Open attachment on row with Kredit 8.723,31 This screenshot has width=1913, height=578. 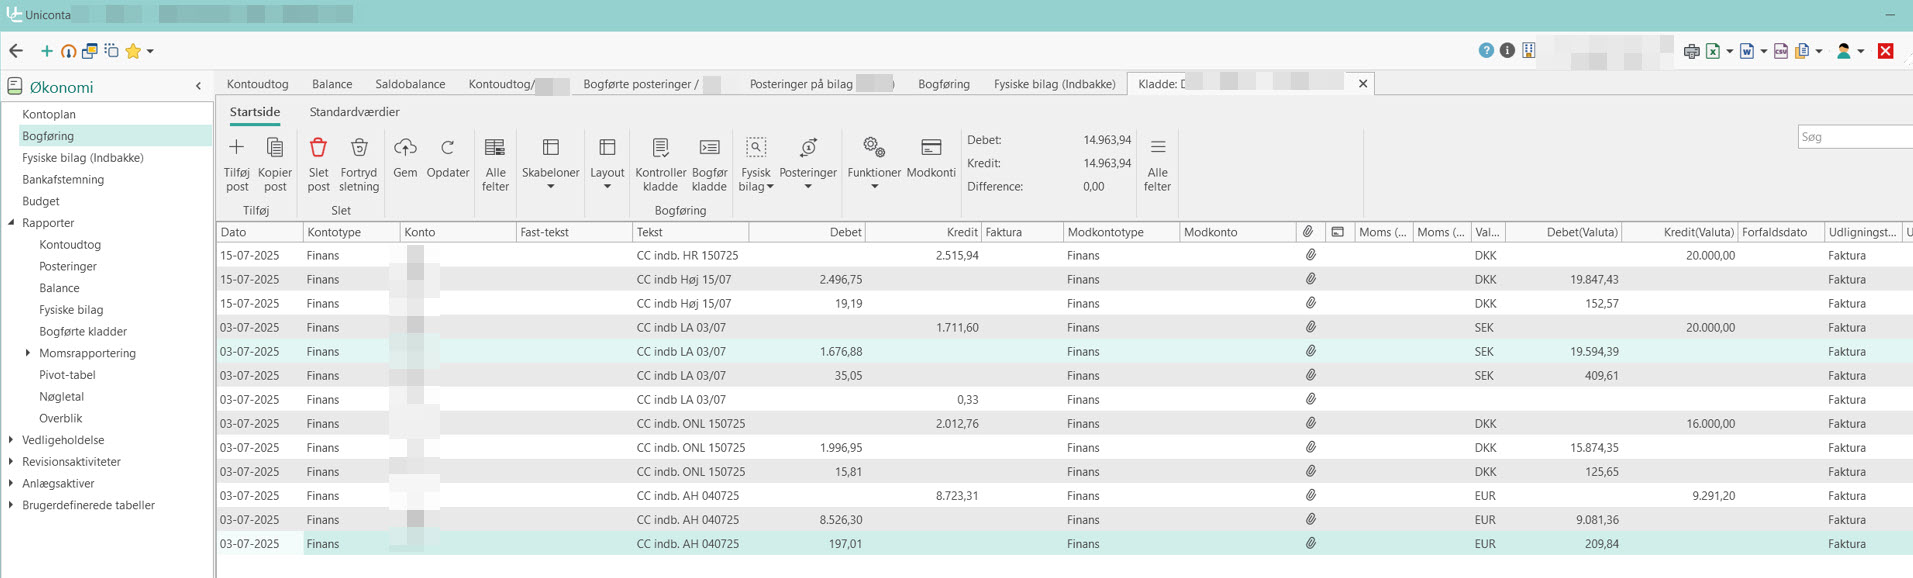click(1310, 495)
